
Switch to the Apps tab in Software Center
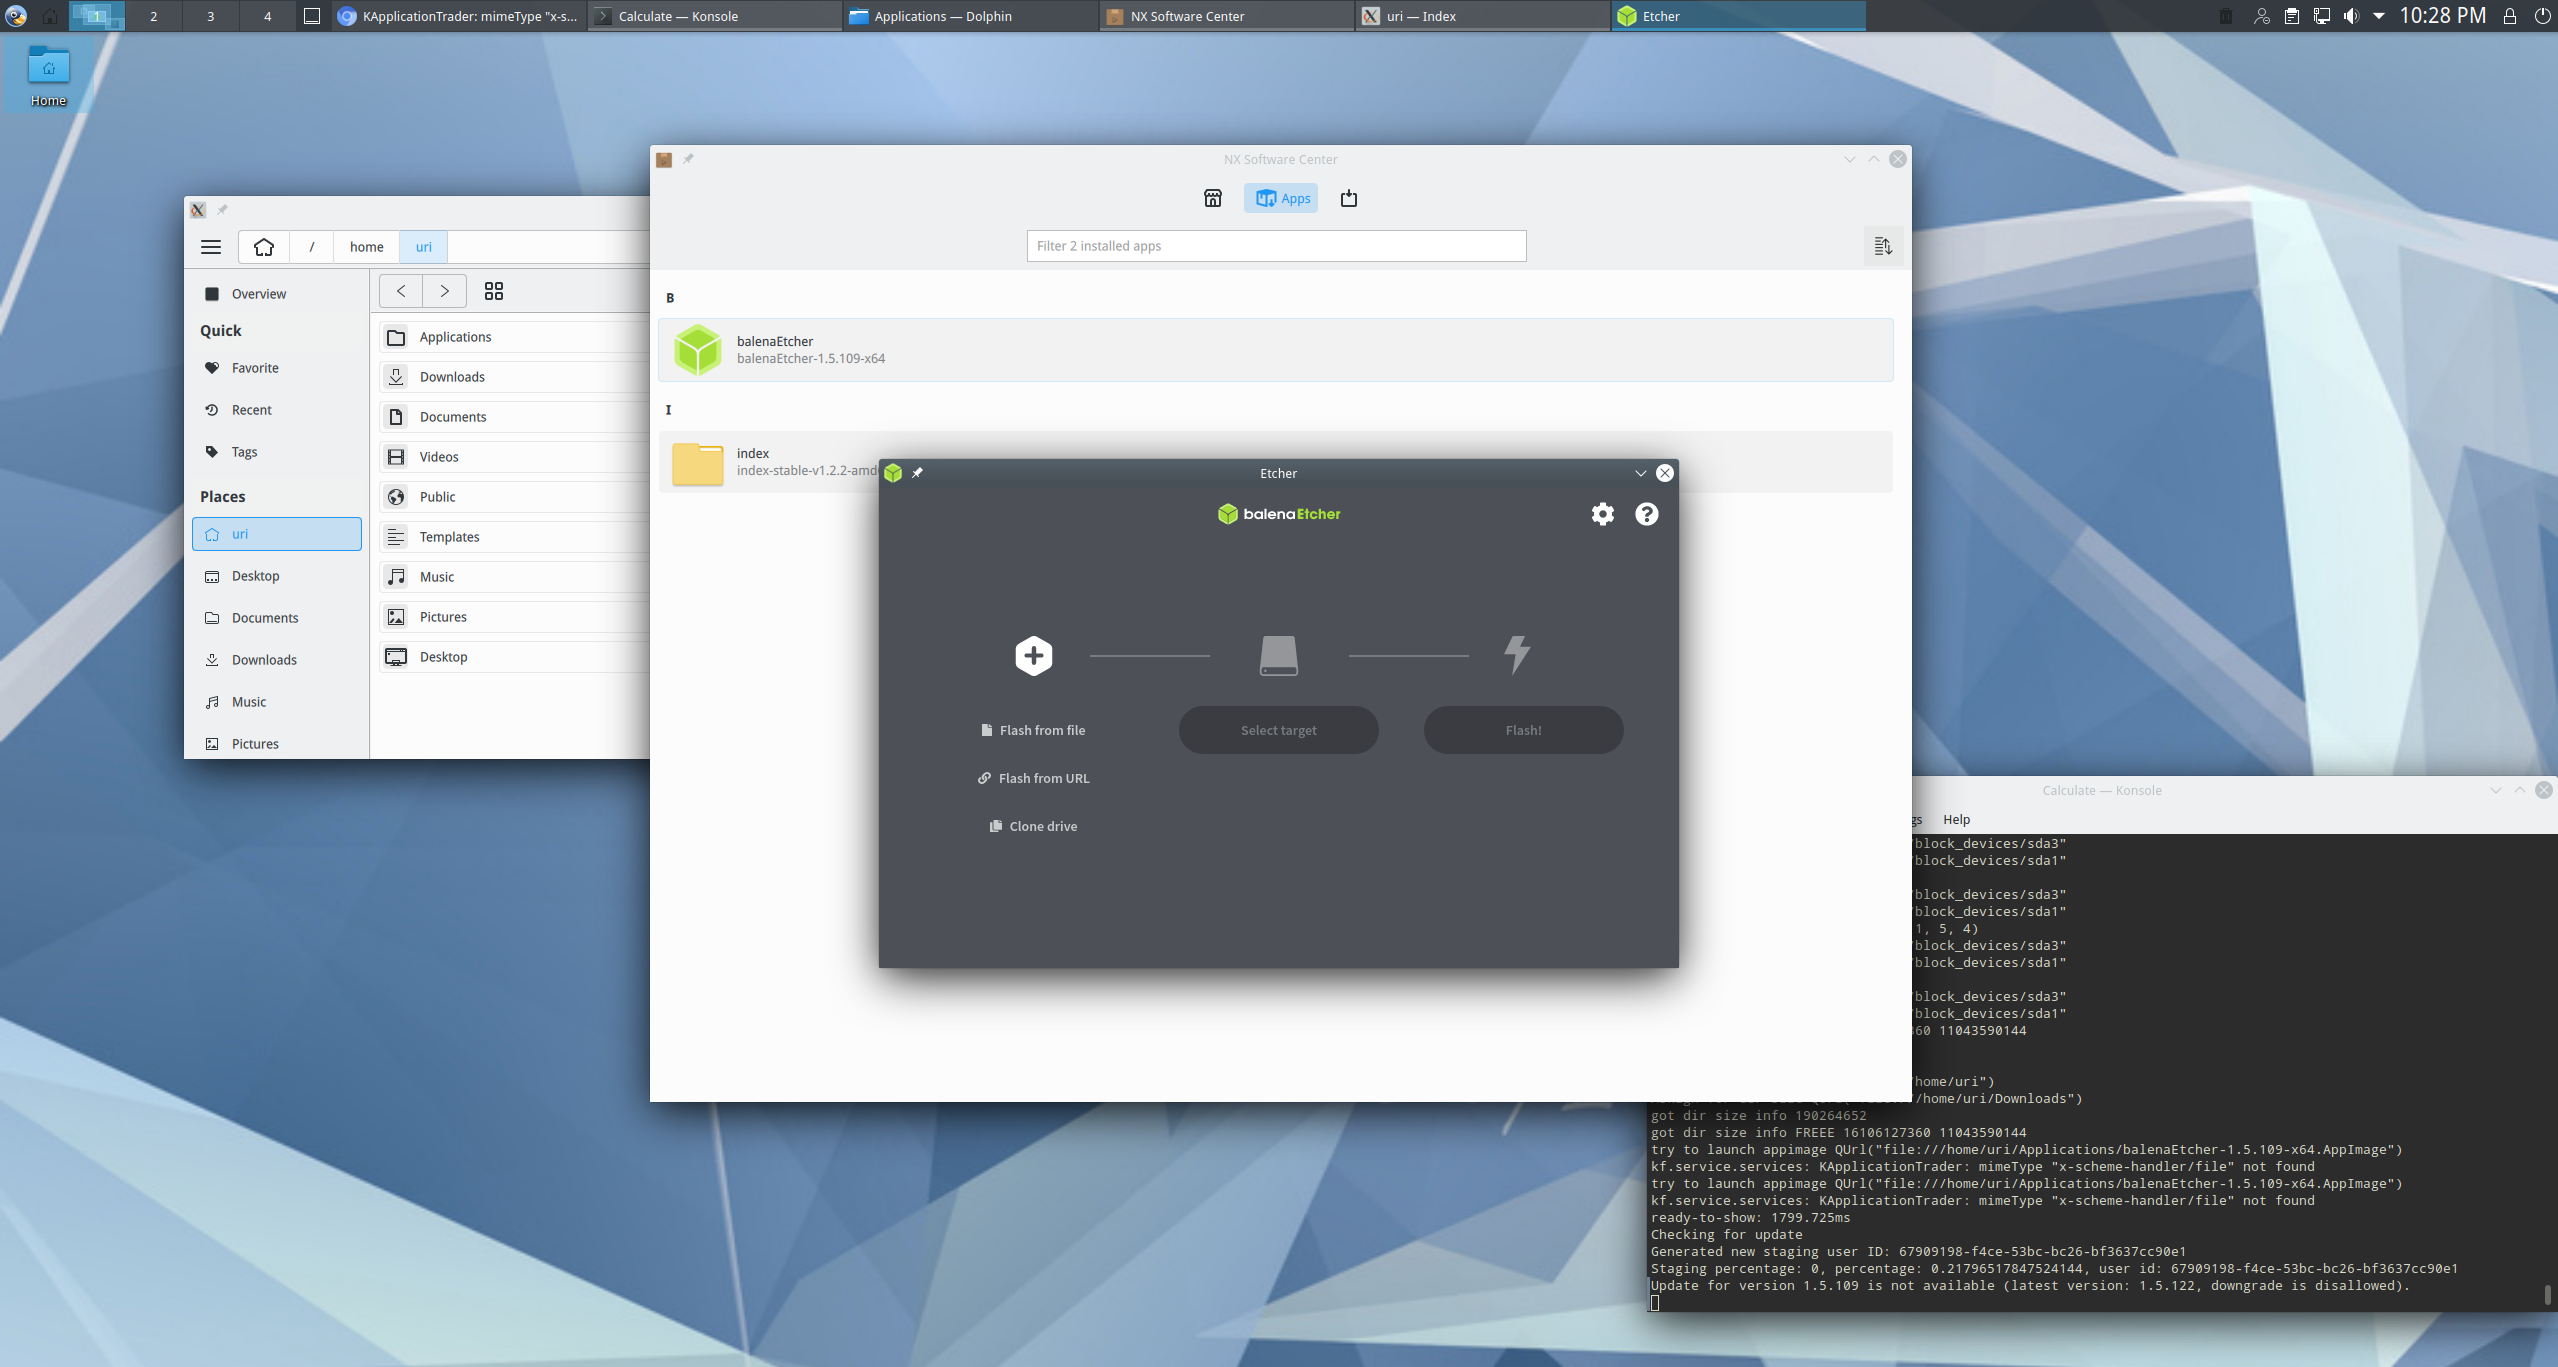(1279, 198)
